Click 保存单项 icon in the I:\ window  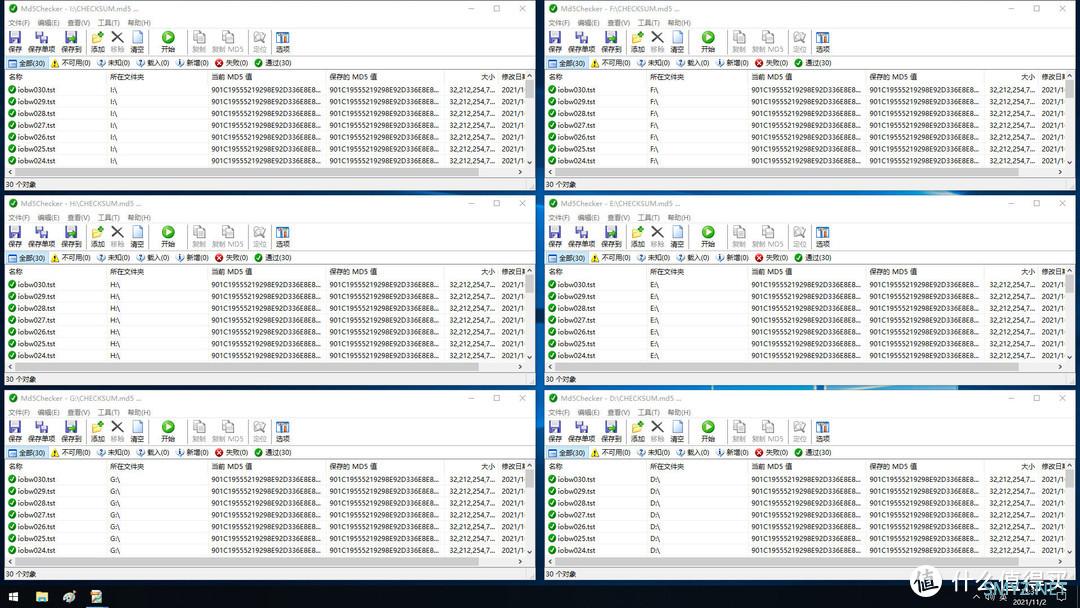coord(41,41)
